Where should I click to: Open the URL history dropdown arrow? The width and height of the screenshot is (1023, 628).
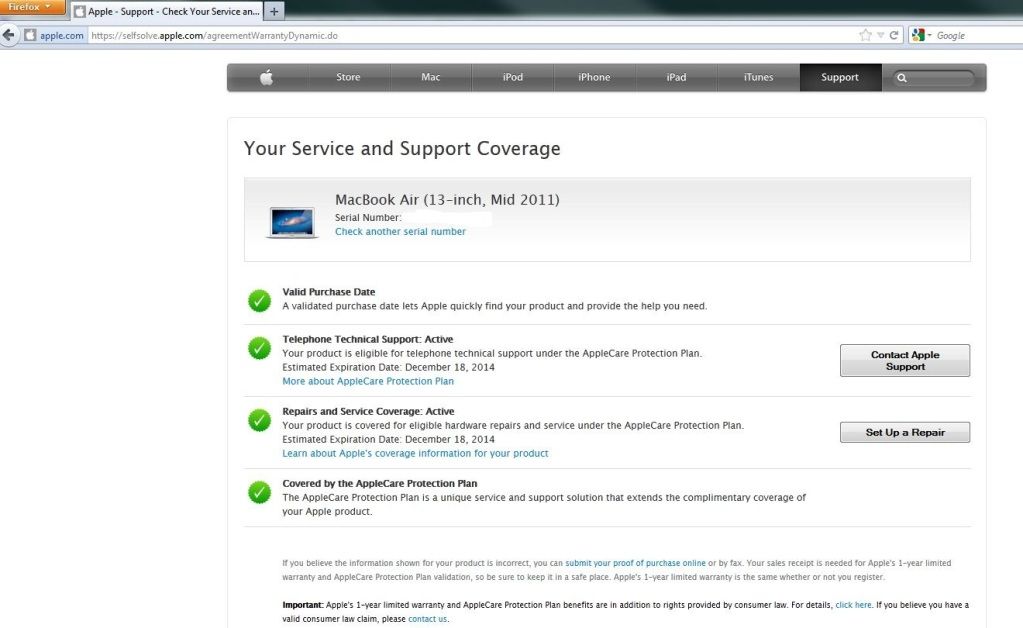point(880,35)
